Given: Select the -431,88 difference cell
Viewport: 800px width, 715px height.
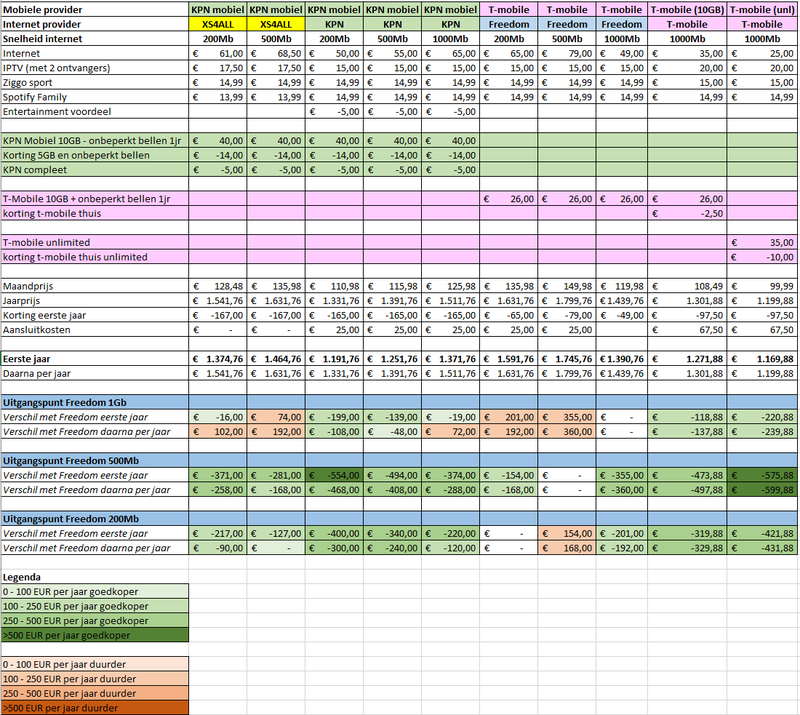Looking at the screenshot, I should pyautogui.click(x=762, y=548).
